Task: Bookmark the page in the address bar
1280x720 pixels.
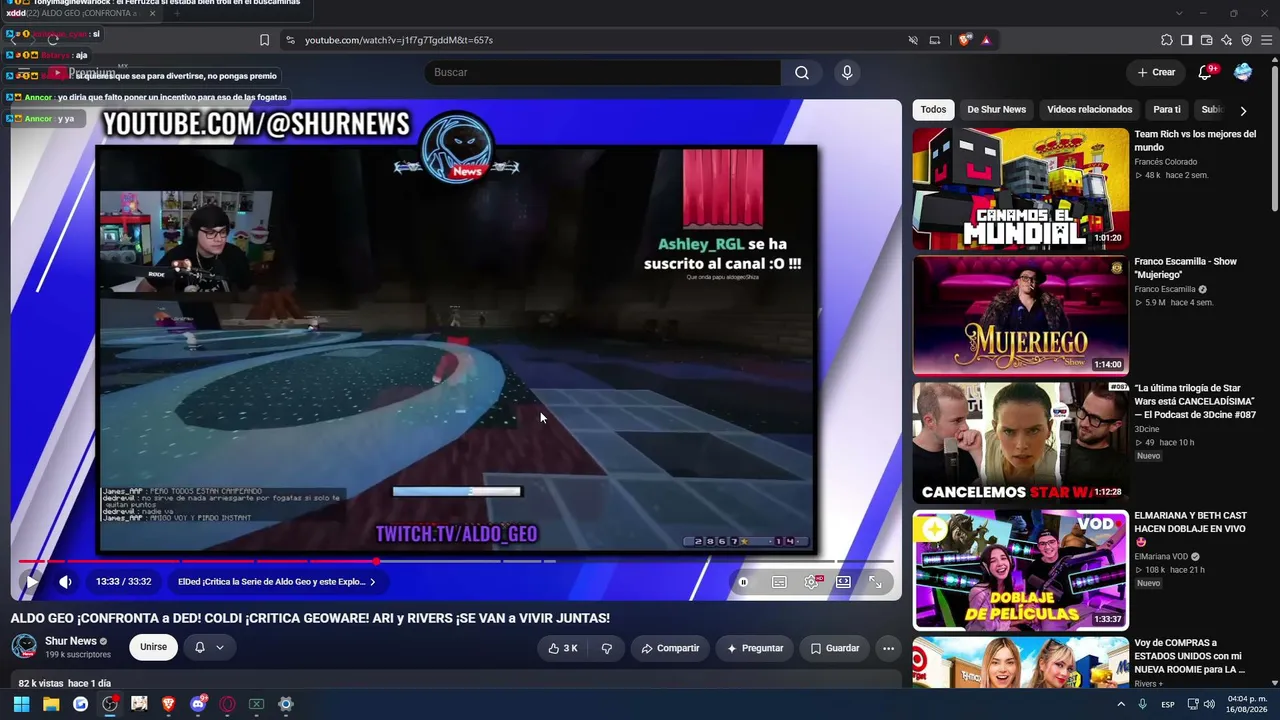Action: point(264,40)
